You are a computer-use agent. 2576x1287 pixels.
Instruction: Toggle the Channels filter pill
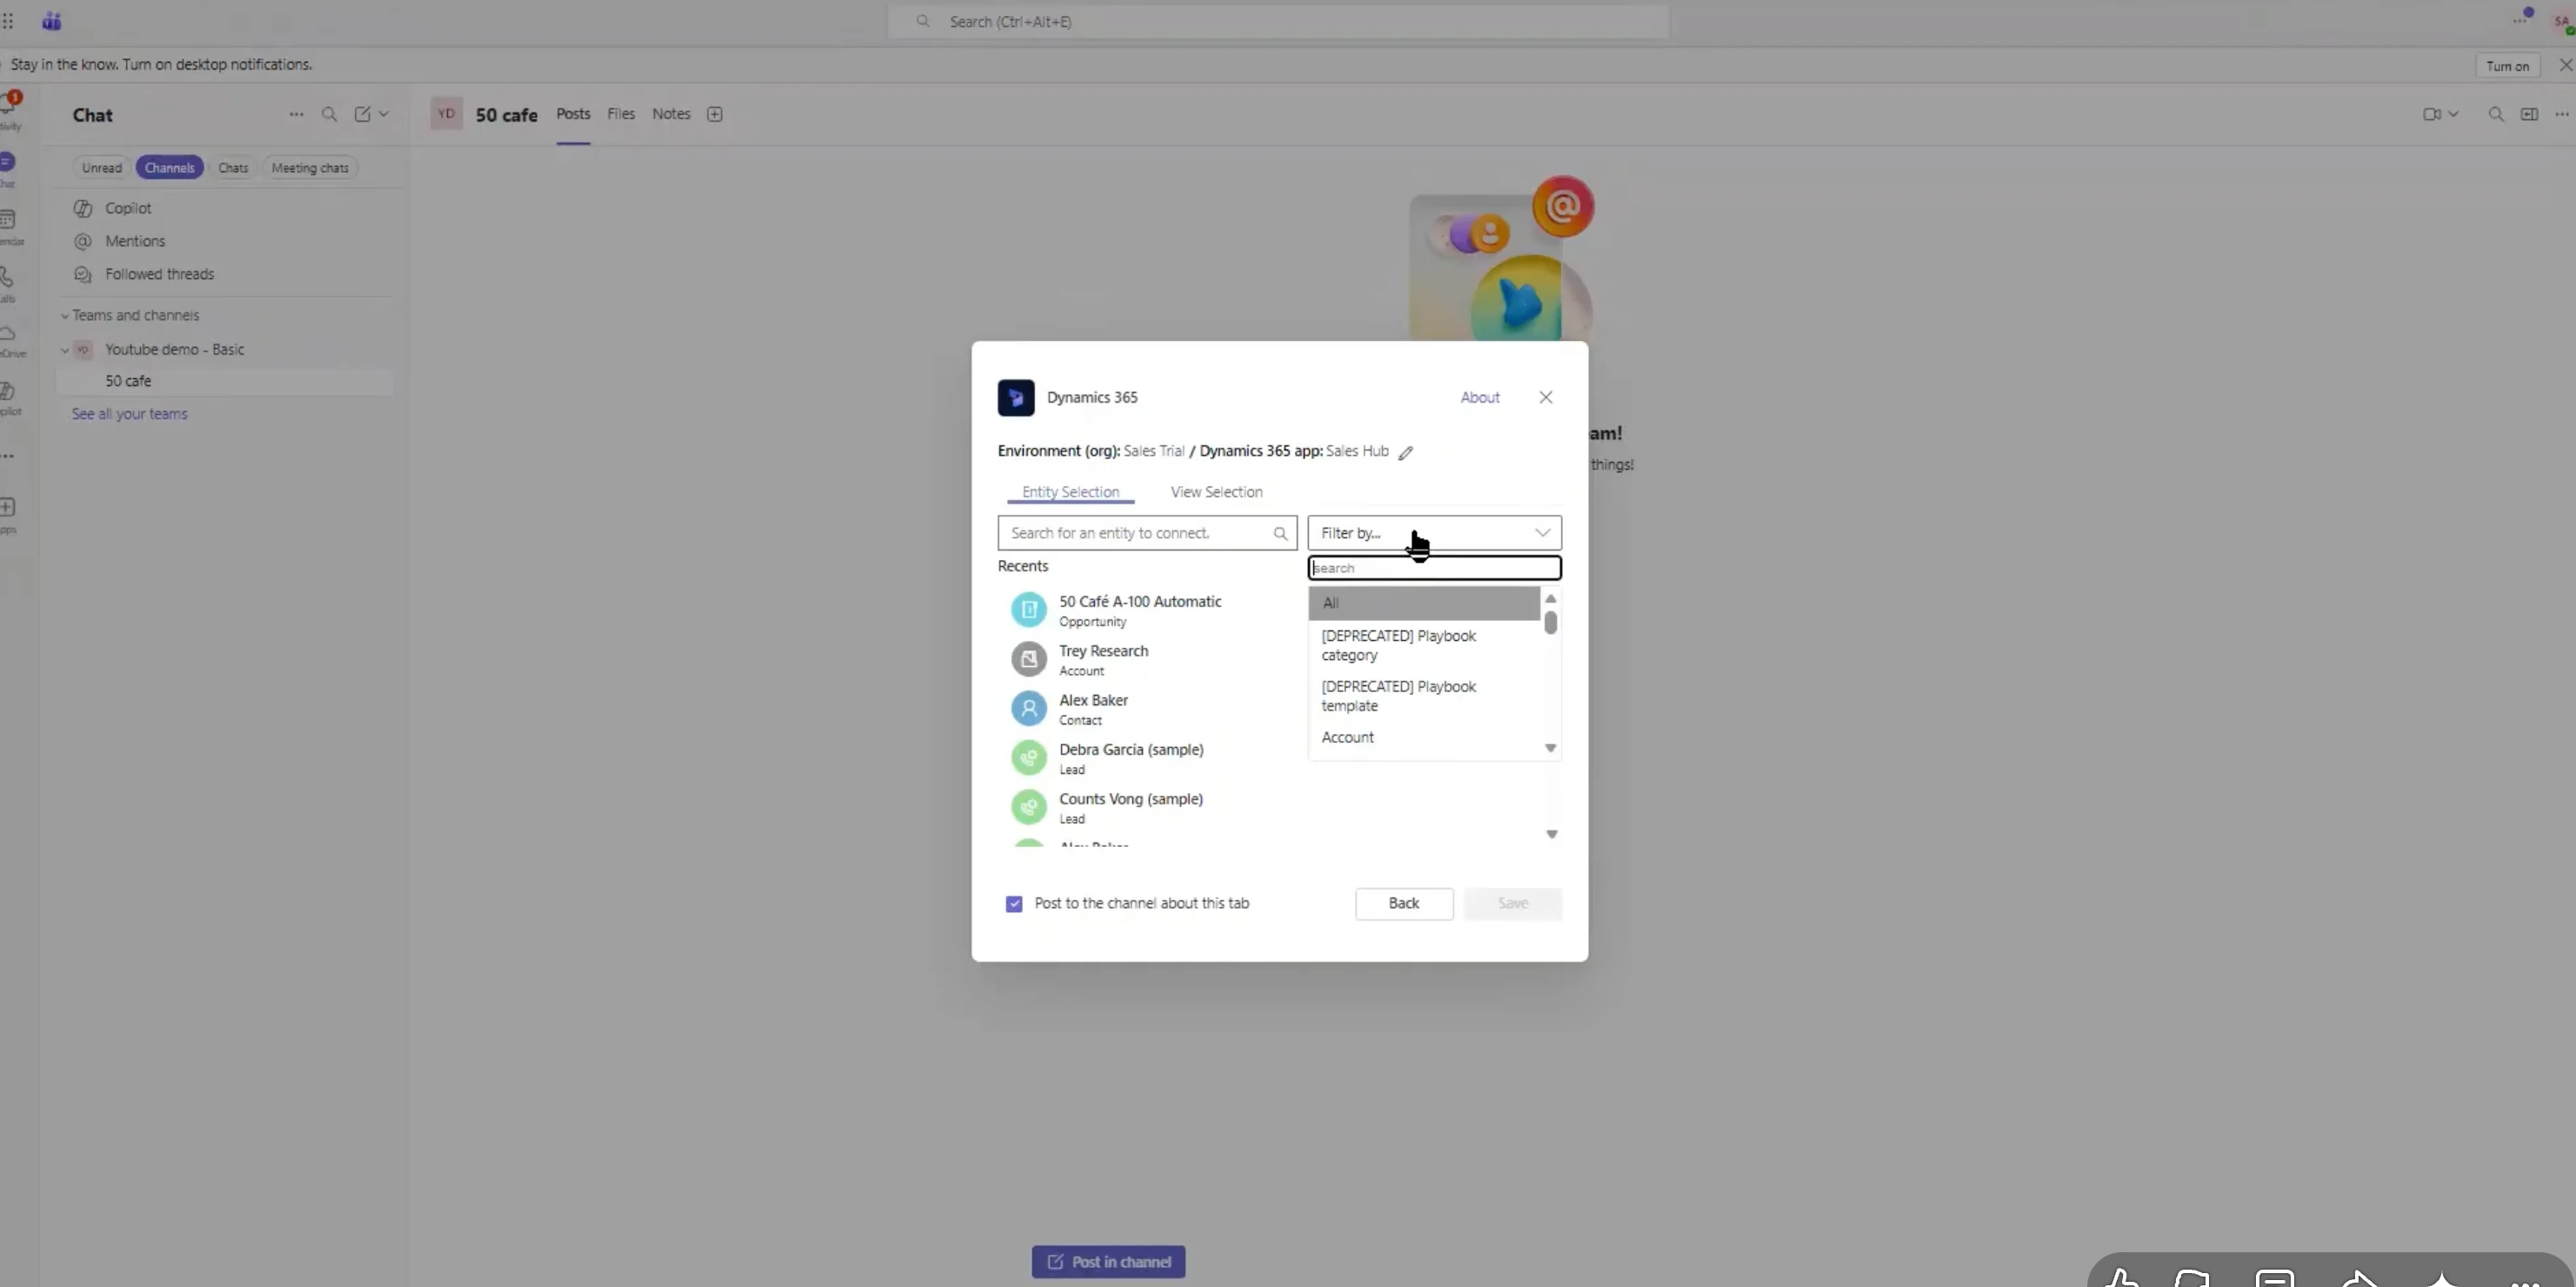click(x=169, y=168)
